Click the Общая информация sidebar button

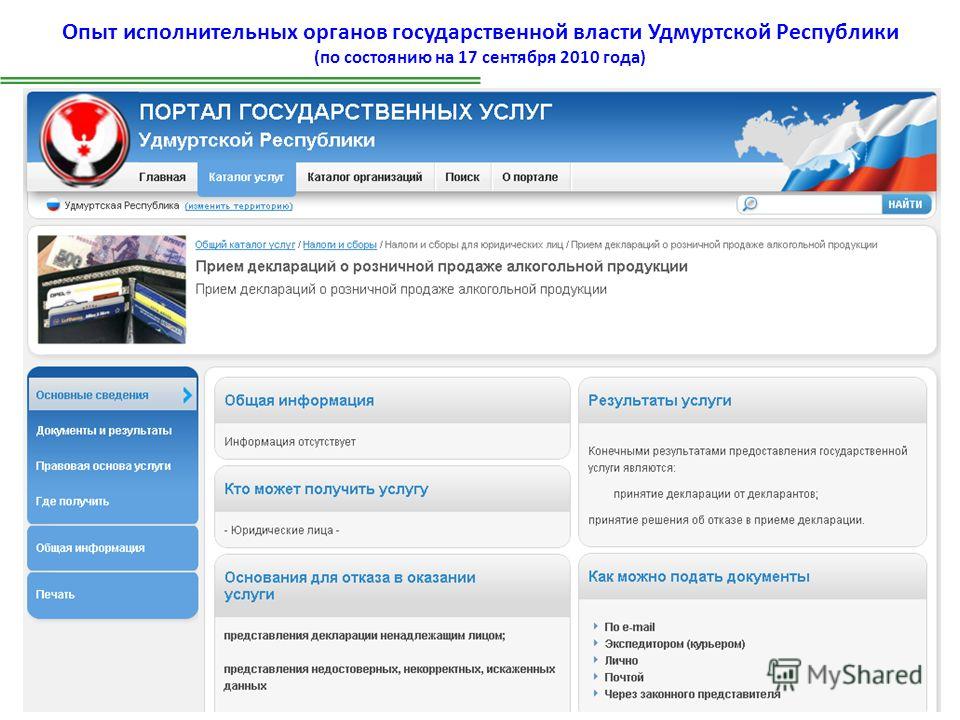[x=113, y=548]
